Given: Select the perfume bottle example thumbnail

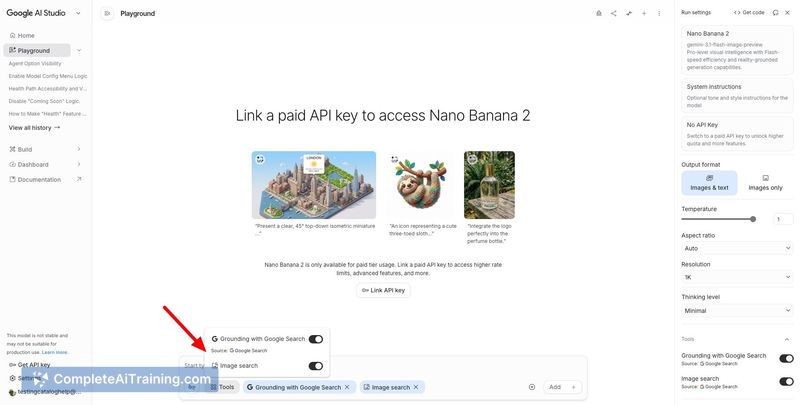Looking at the screenshot, I should 489,185.
